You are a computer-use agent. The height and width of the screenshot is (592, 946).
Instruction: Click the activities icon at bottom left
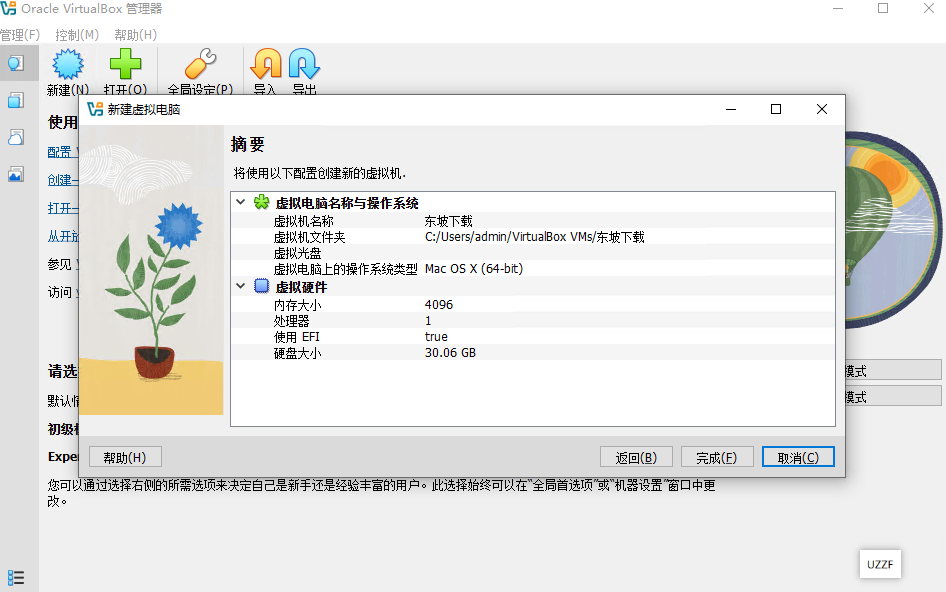(16, 577)
